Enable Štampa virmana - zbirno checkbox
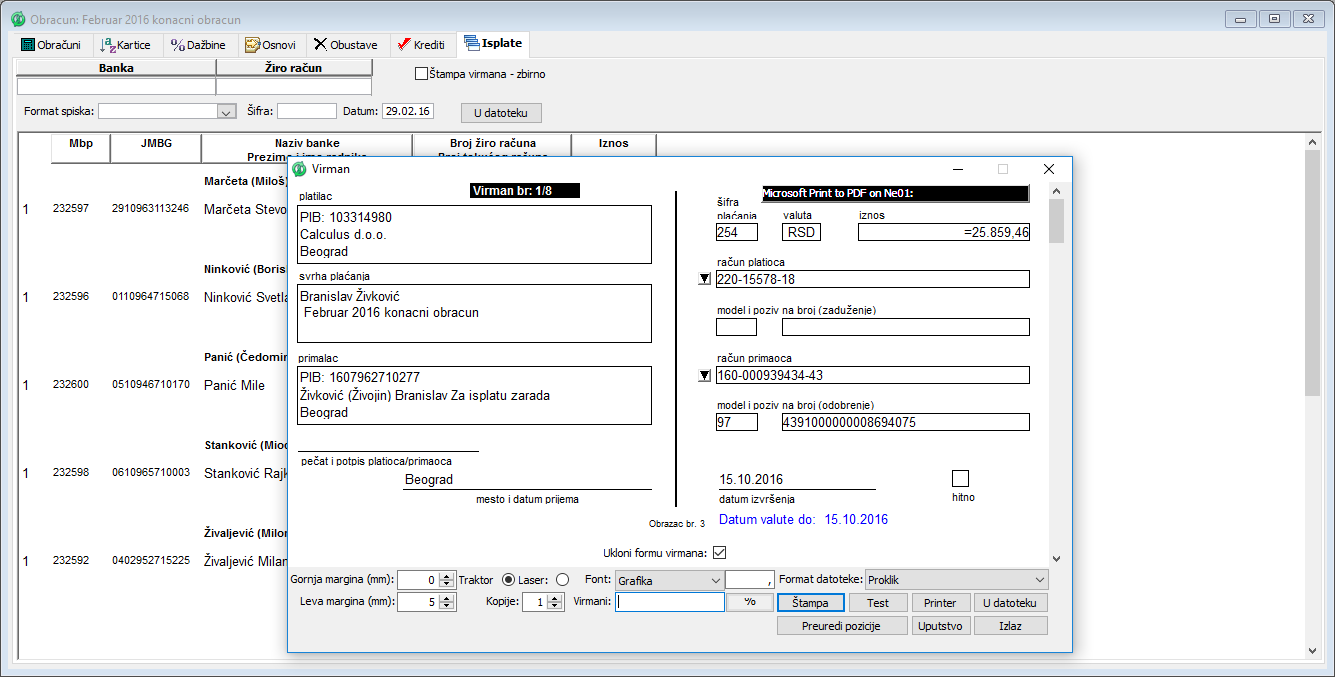The width and height of the screenshot is (1335, 677). point(421,74)
